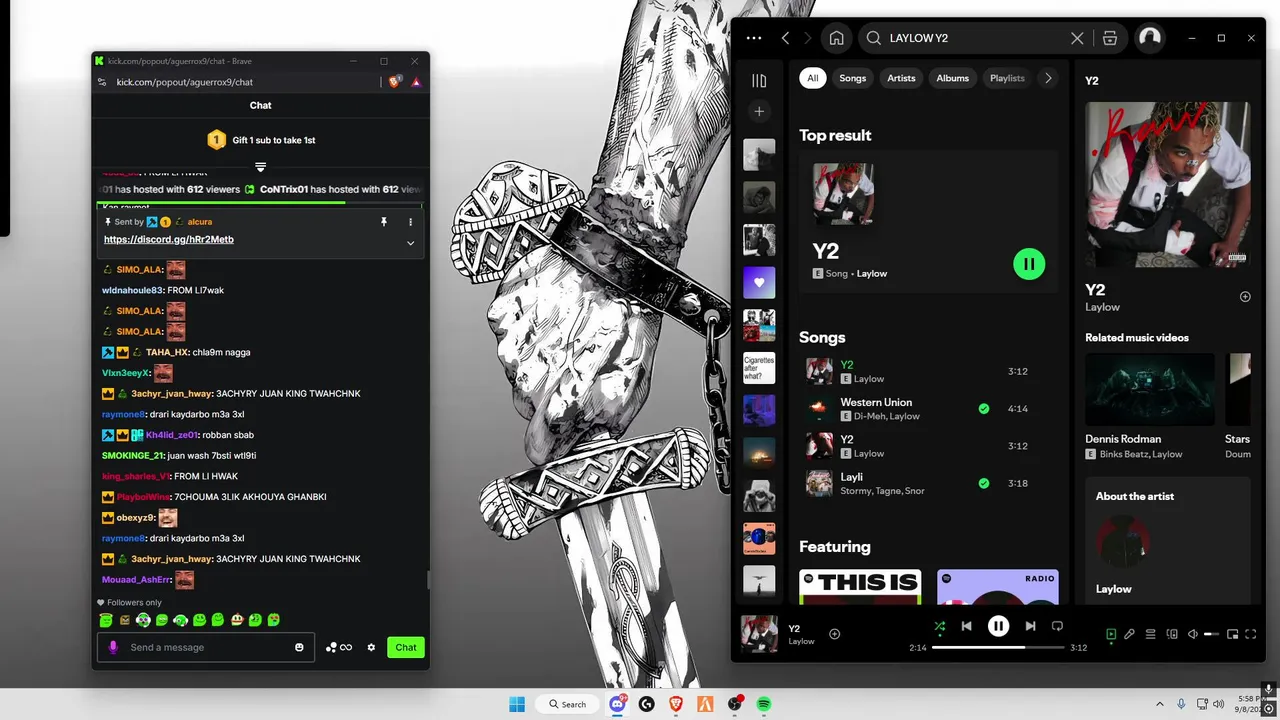
Task: Insert the first green emote with halo
Action: coord(106,620)
